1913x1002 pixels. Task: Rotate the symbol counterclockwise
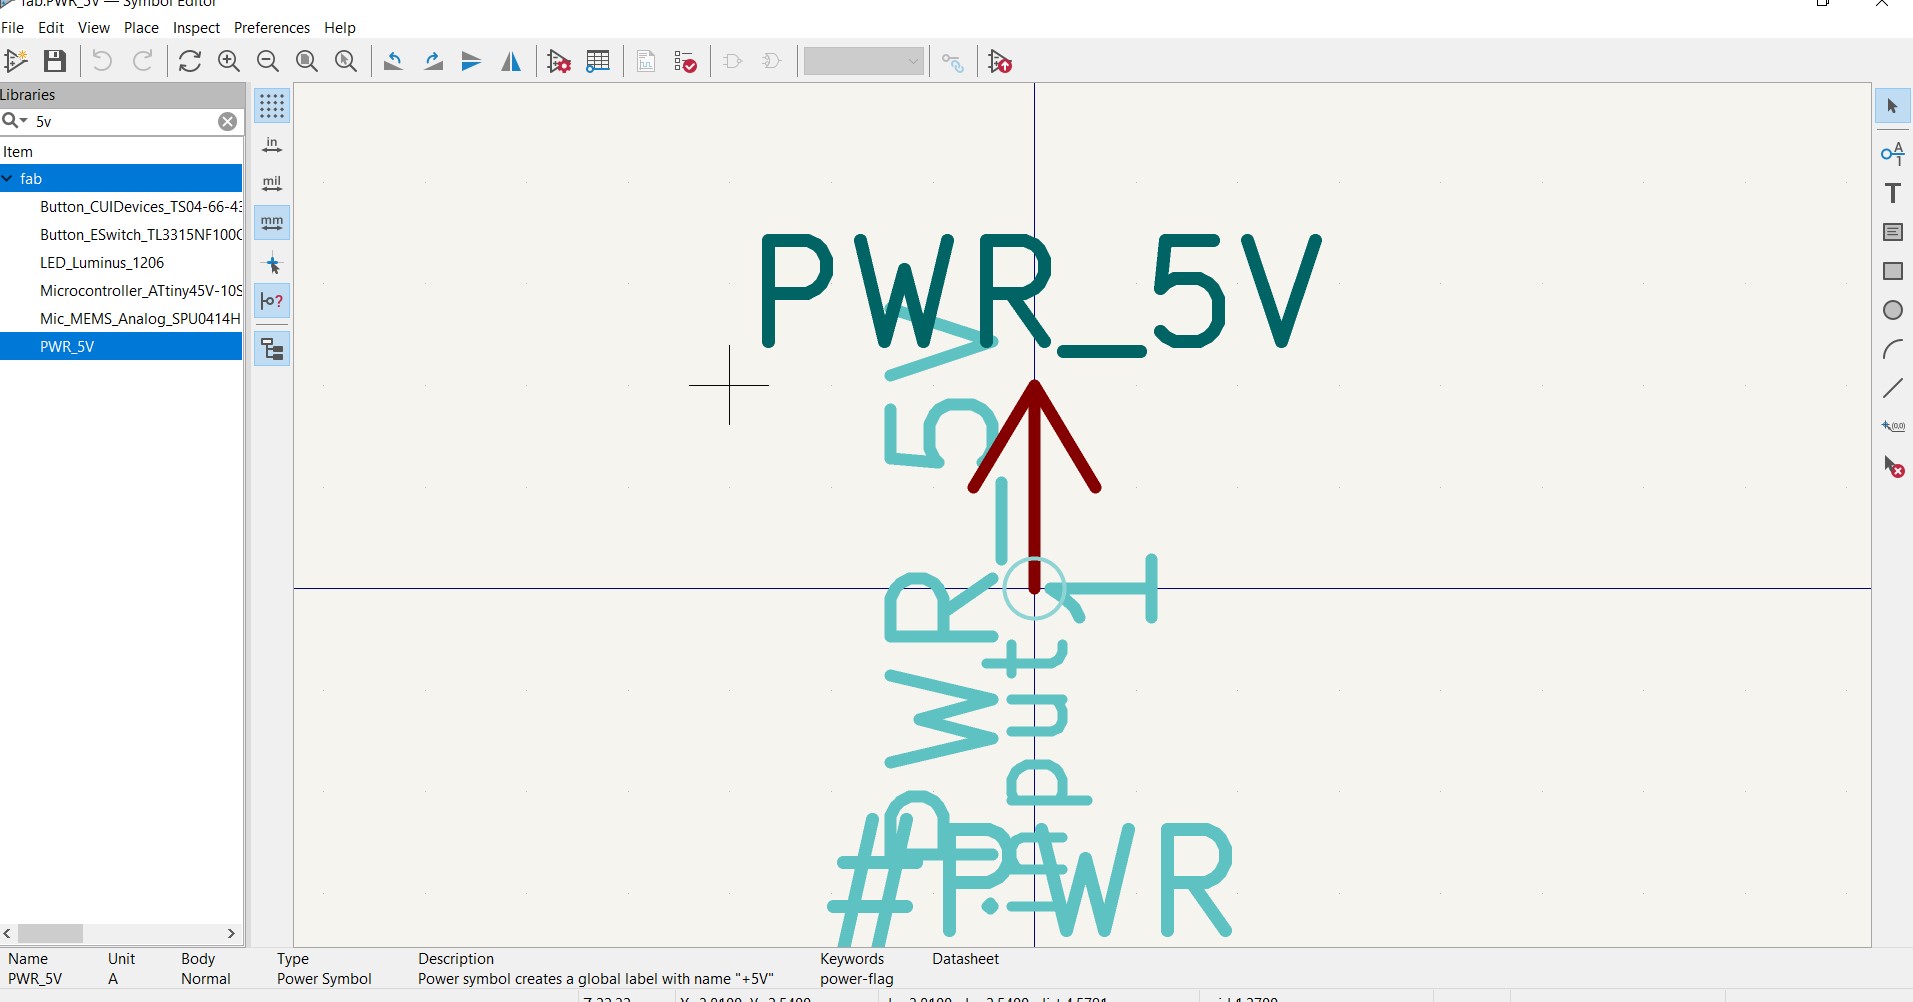pos(393,61)
